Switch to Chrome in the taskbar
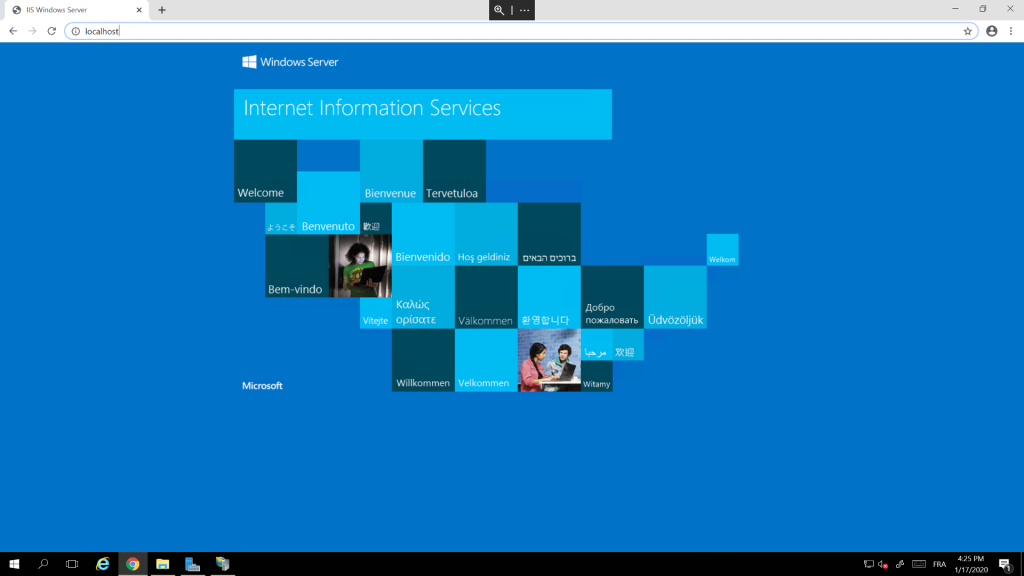1024x576 pixels. coord(133,564)
